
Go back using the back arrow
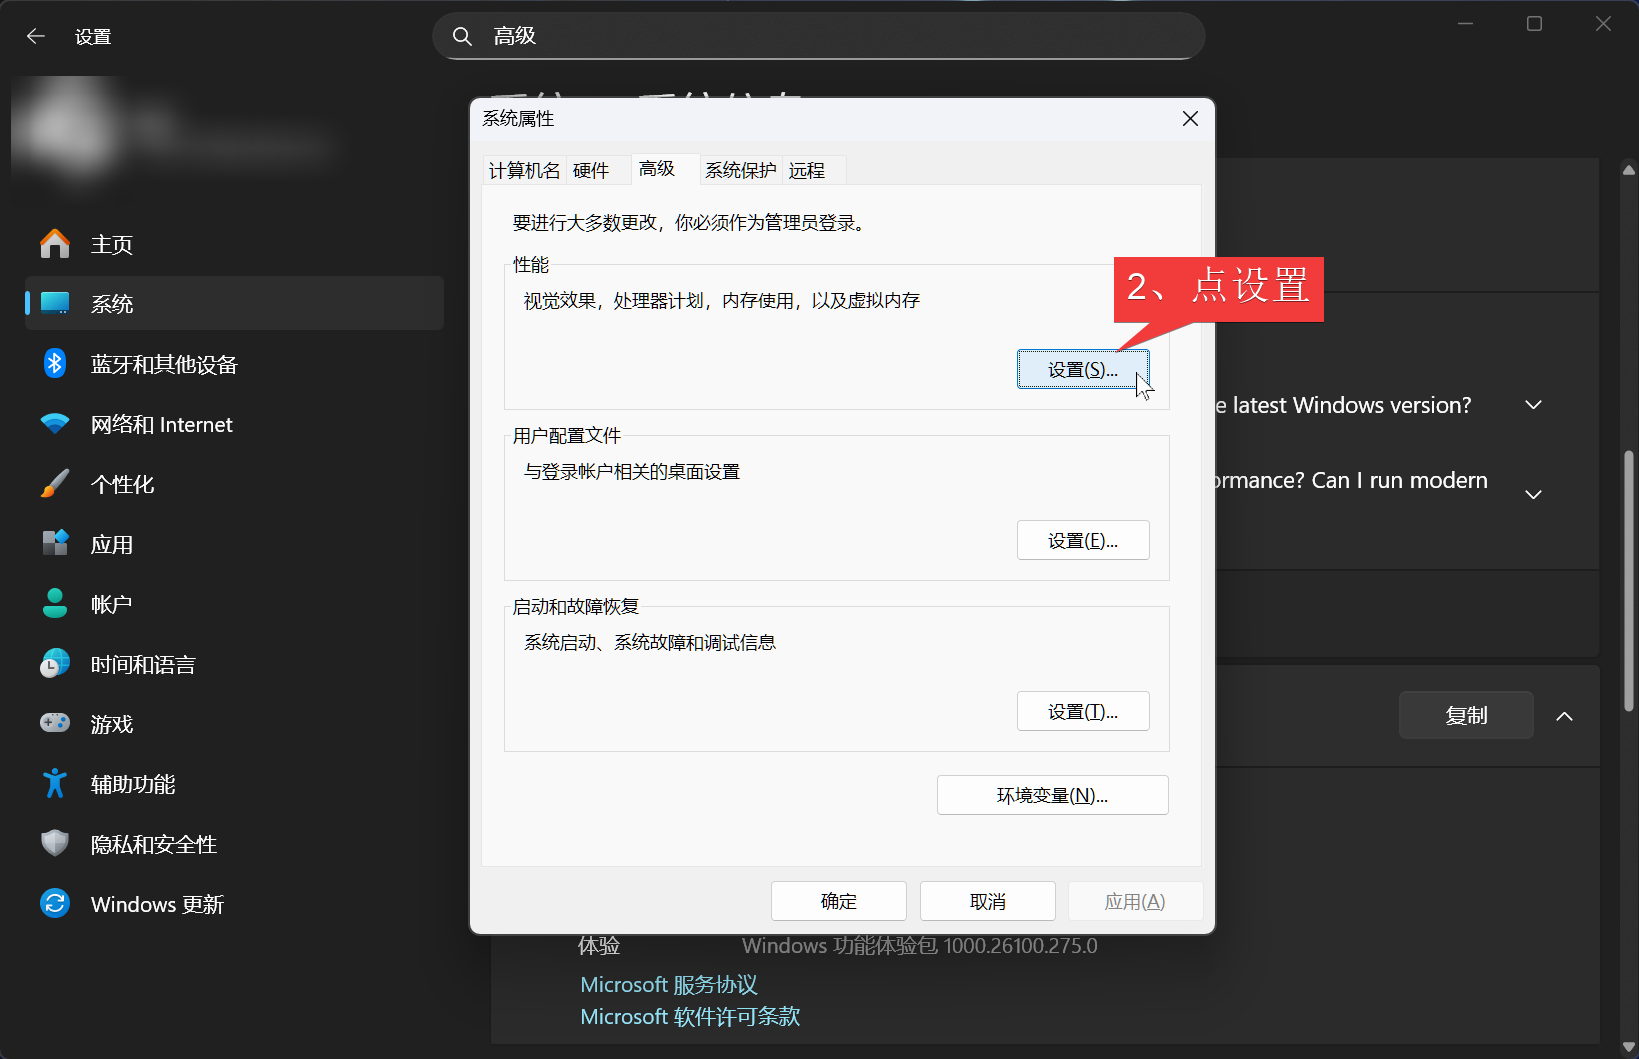[x=36, y=37]
